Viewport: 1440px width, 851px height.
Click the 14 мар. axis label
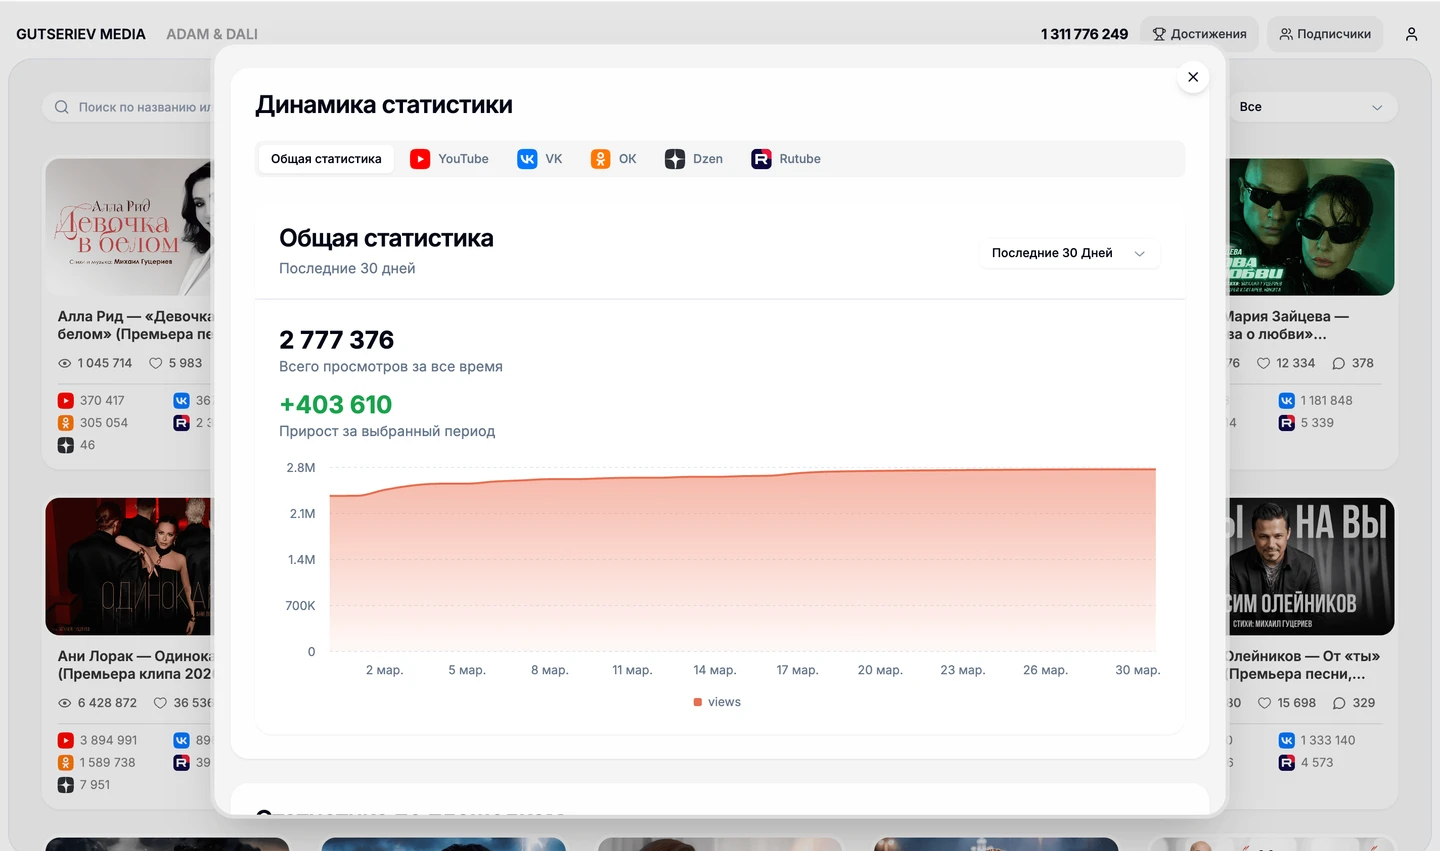point(715,670)
